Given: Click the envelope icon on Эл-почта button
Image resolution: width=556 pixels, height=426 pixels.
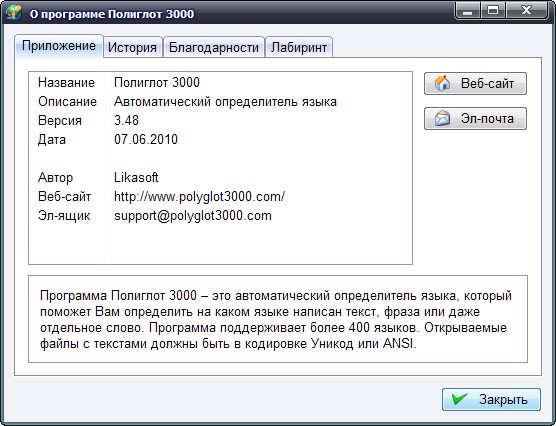Looking at the screenshot, I should (442, 118).
